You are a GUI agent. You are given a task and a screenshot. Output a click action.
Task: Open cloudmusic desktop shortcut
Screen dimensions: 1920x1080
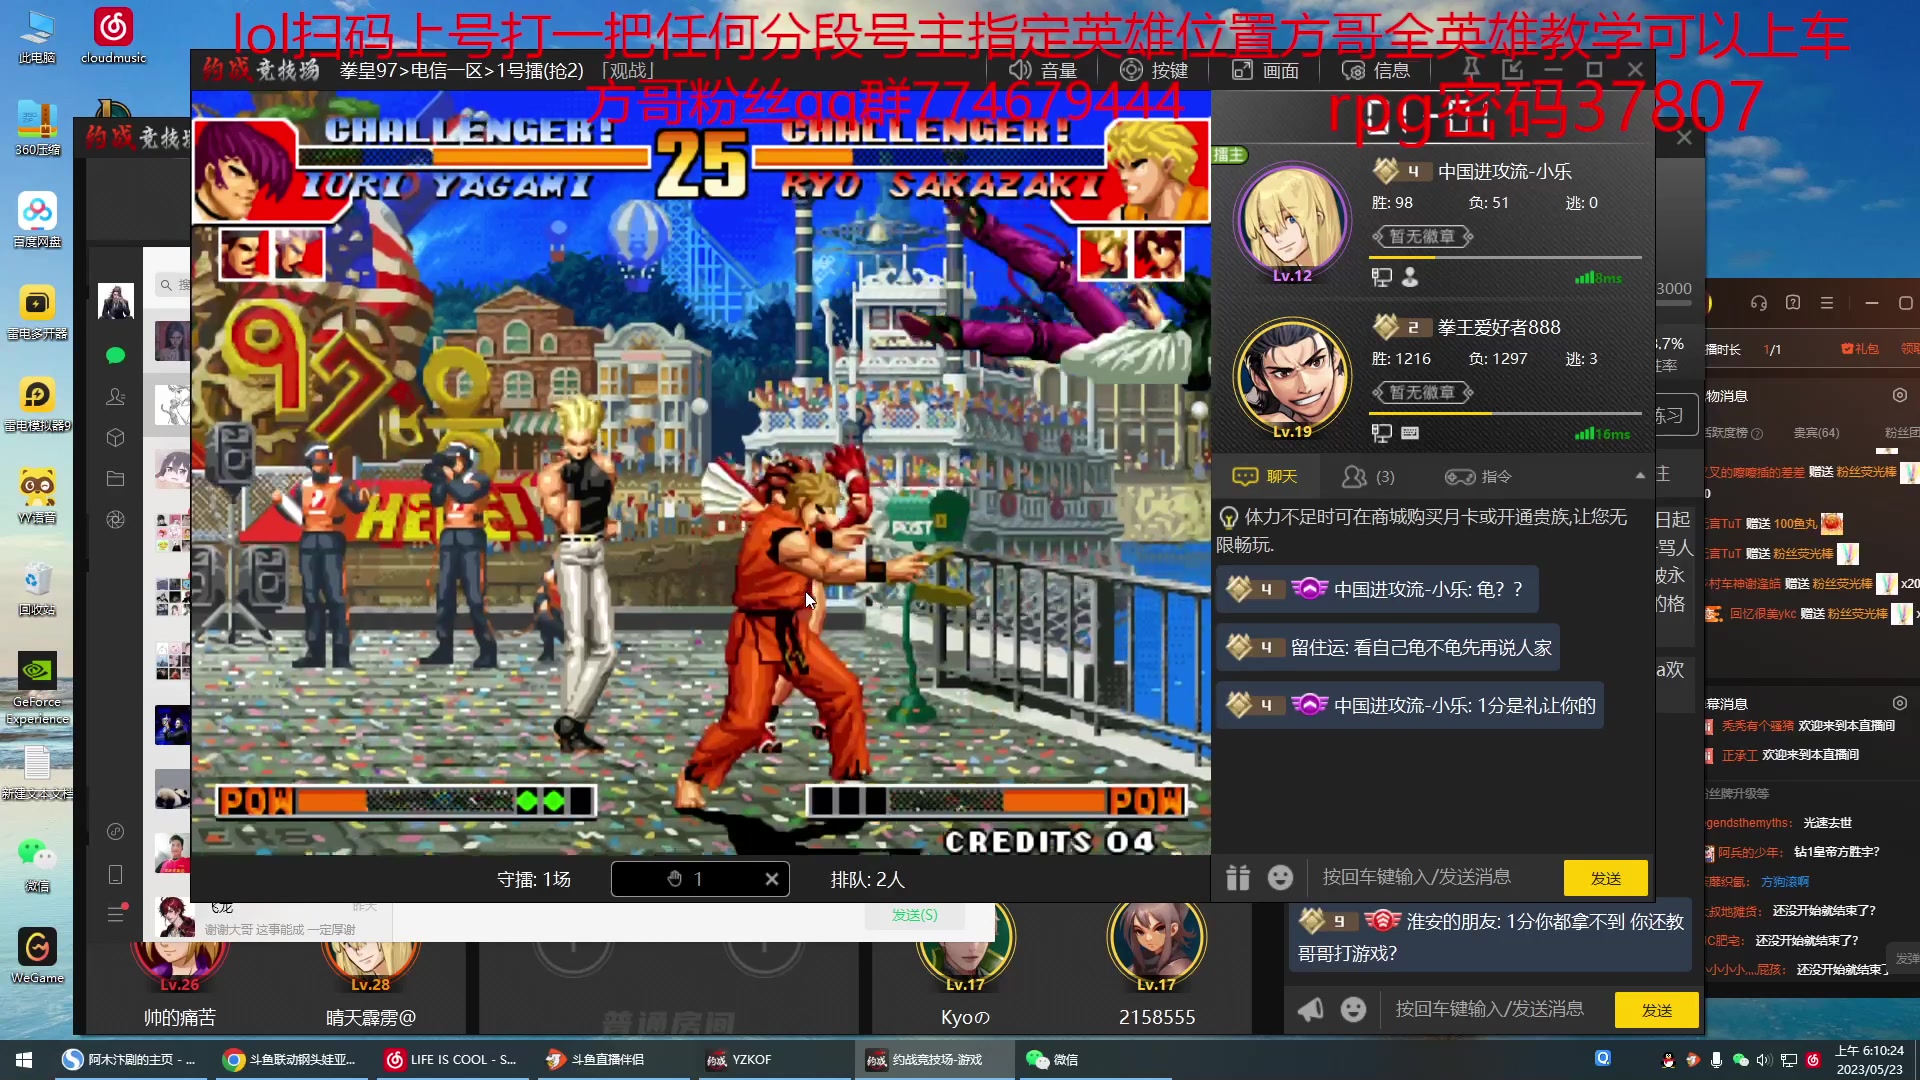click(113, 36)
